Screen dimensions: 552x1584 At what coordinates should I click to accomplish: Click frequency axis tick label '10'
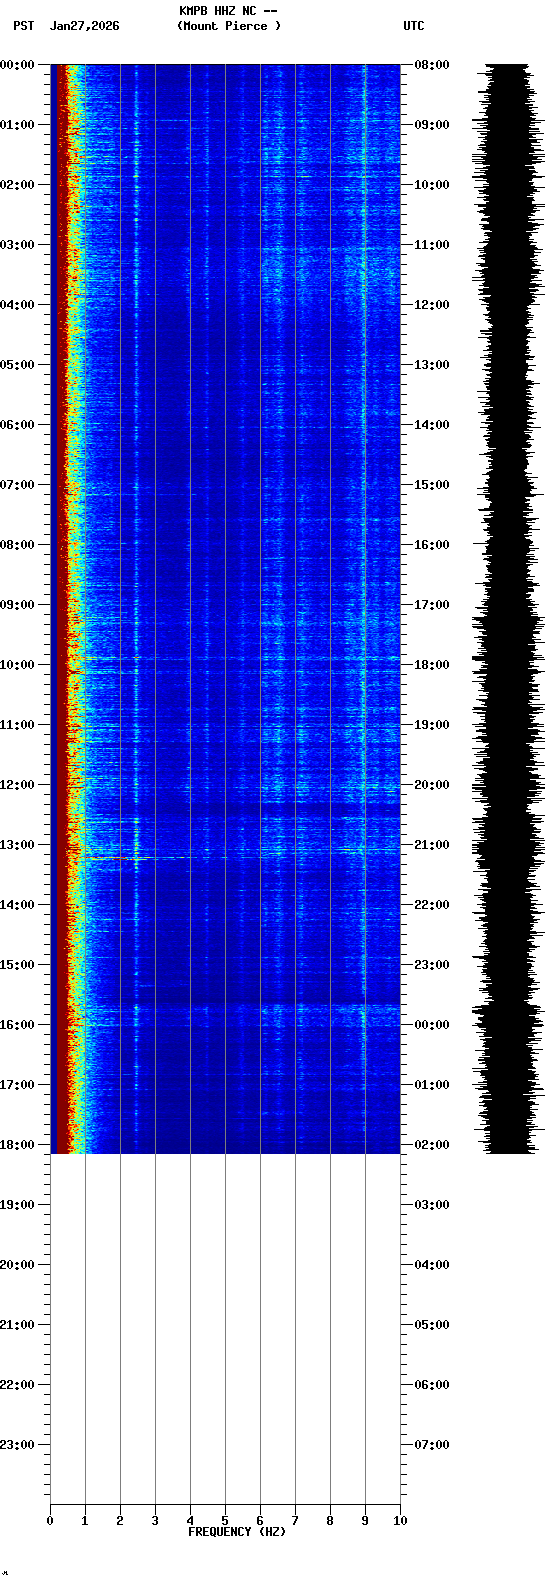coord(400,1521)
